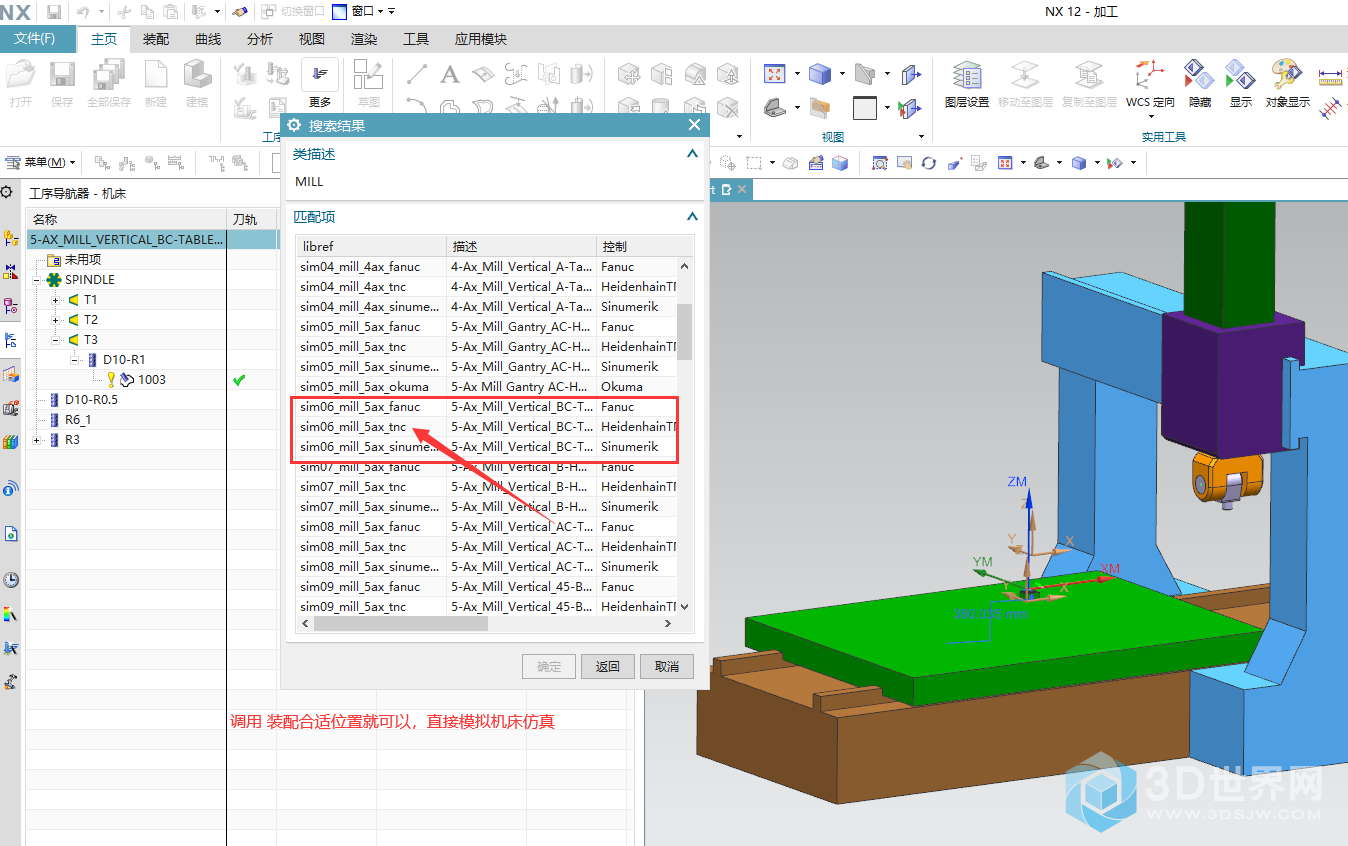Open the navigator settings gear icon

point(7,192)
